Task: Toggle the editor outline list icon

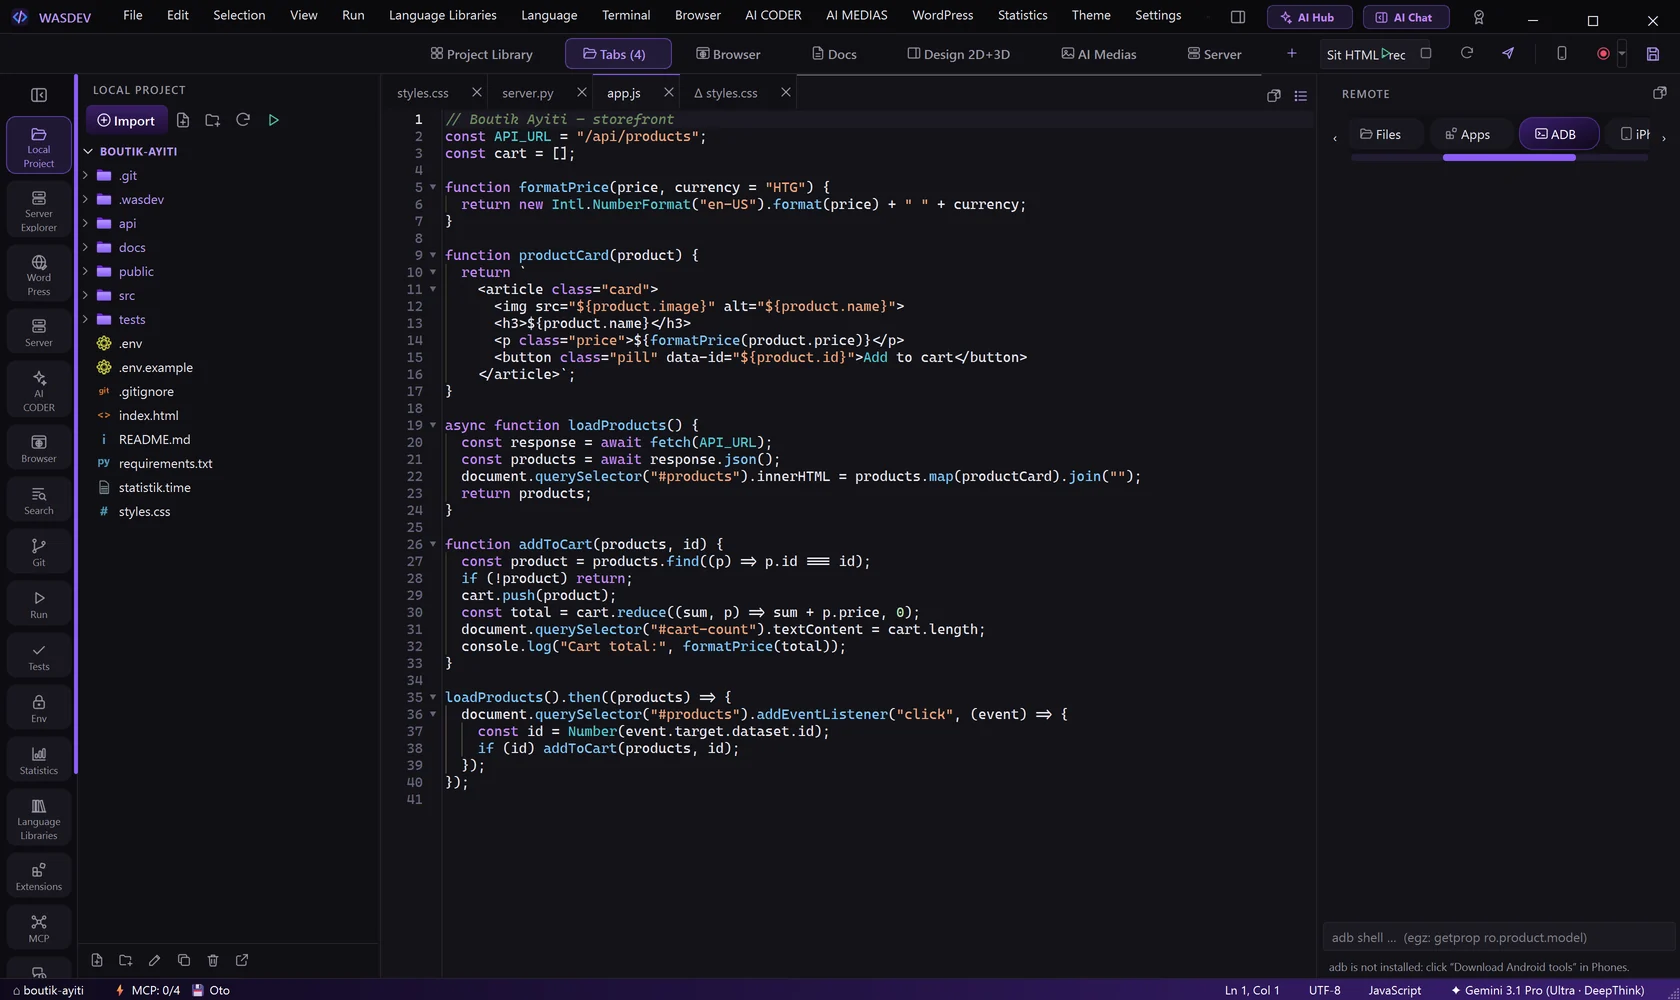Action: (x=1301, y=95)
